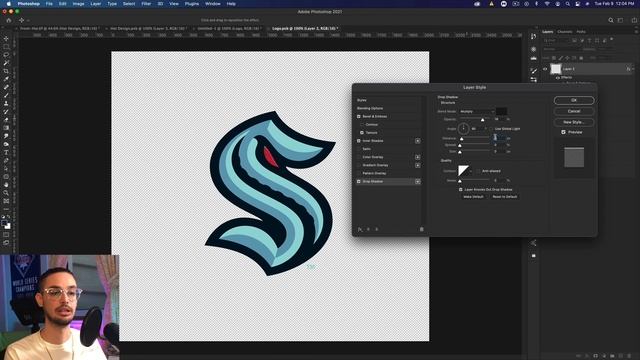This screenshot has height=360, width=640.
Task: Enable the Gradient Overlay checkbox
Action: tap(359, 165)
